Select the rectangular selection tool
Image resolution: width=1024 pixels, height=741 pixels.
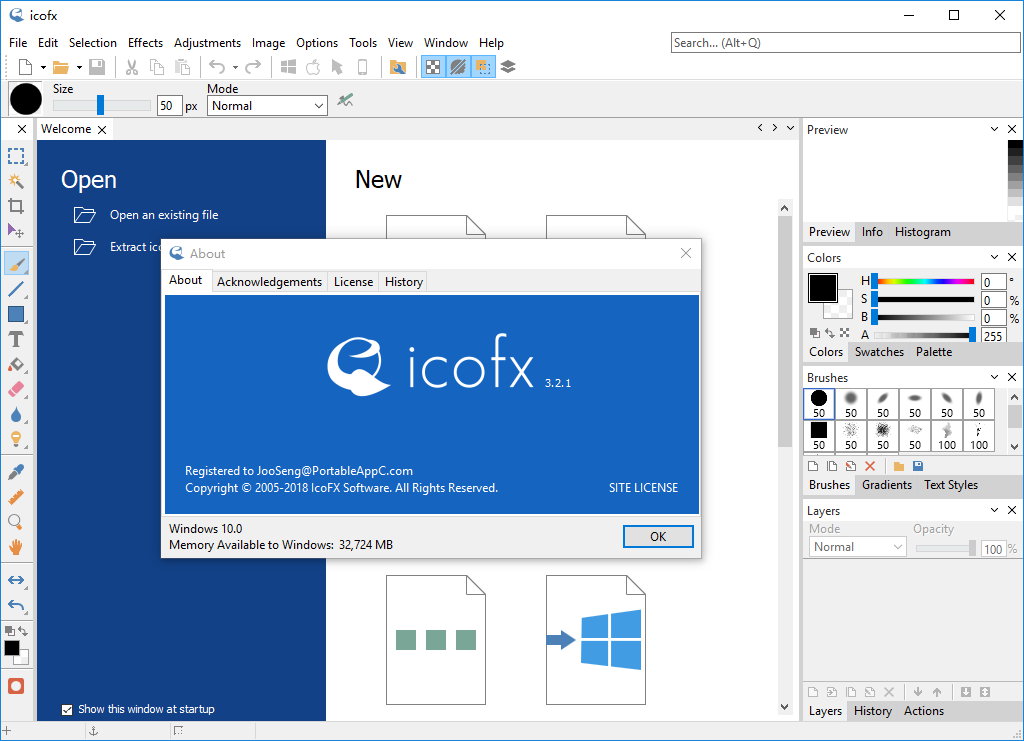point(16,155)
